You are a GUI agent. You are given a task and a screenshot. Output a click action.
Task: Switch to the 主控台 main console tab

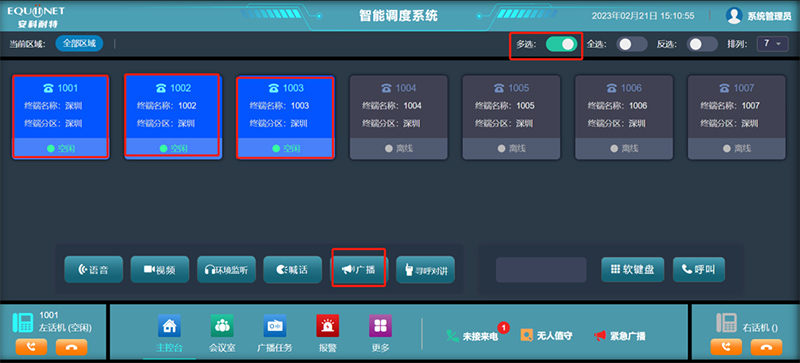[169, 333]
